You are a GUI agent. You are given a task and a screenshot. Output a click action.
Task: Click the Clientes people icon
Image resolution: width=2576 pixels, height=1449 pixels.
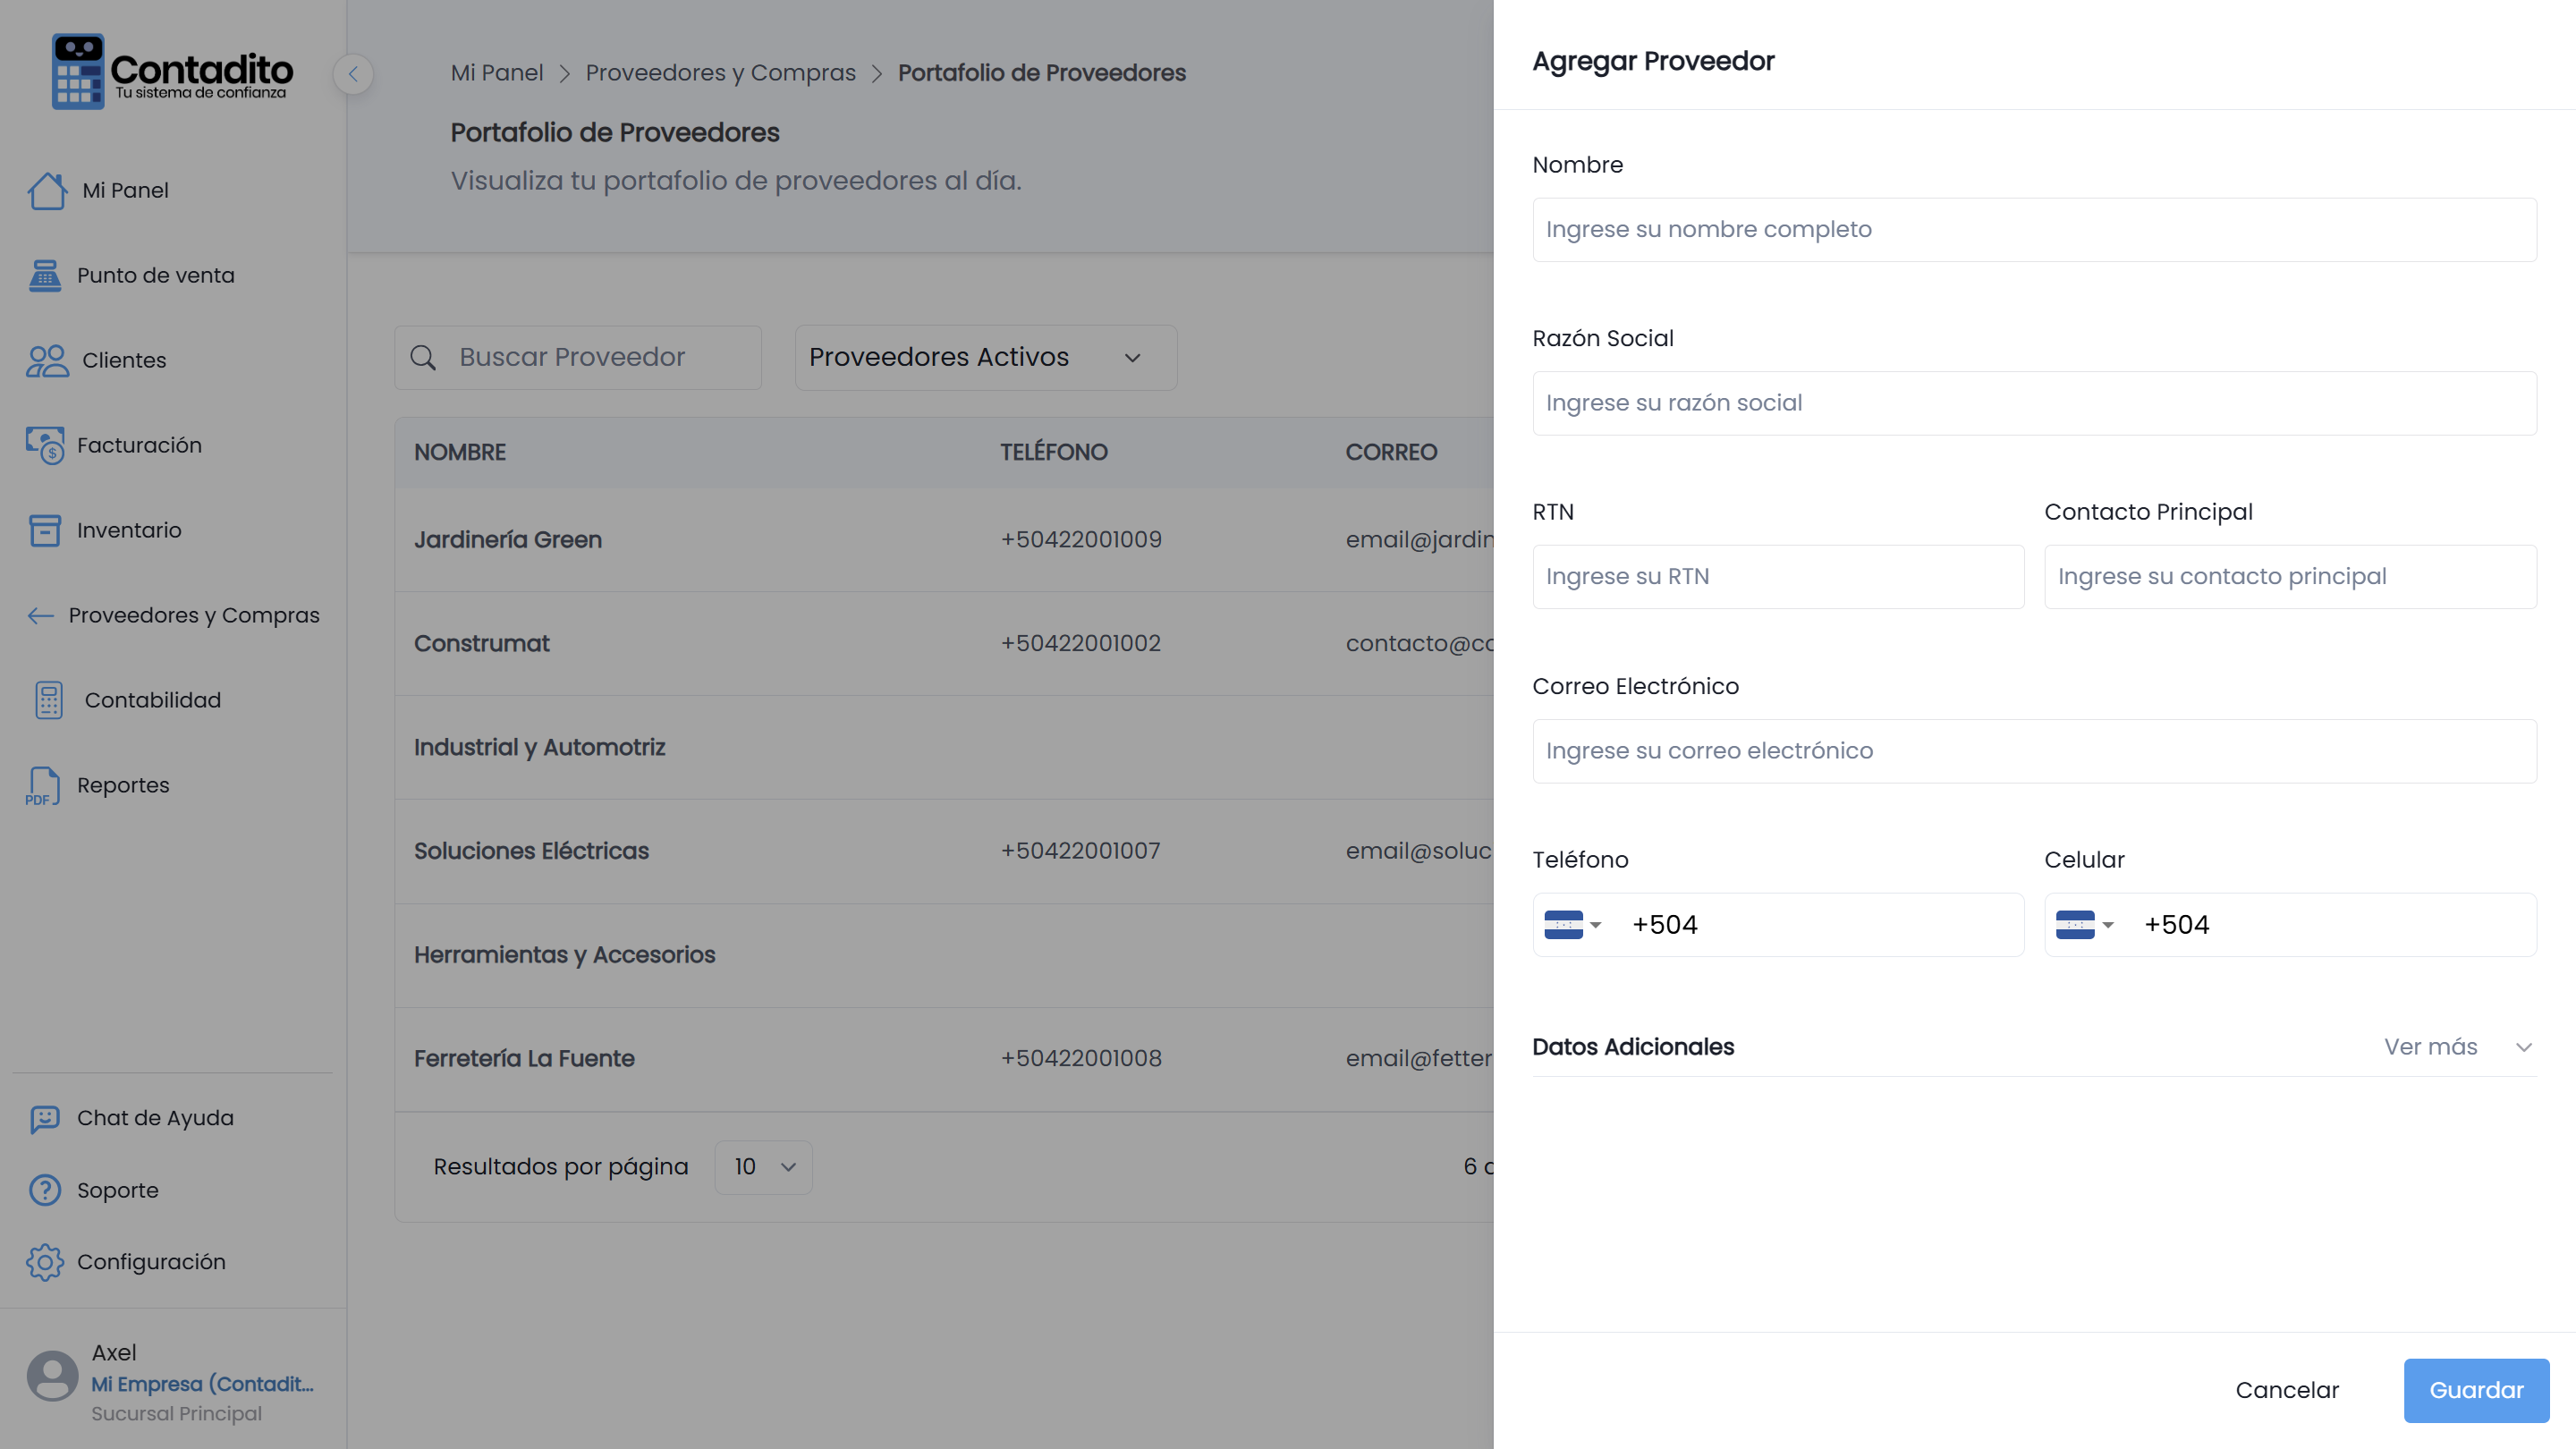point(47,360)
